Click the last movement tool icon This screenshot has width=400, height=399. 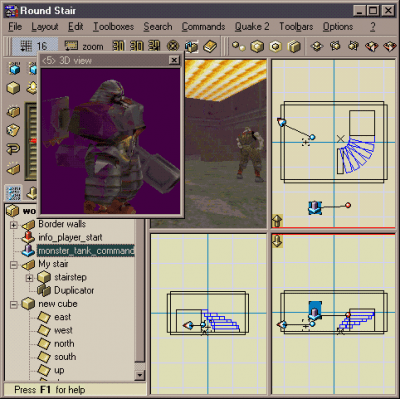tap(390, 46)
